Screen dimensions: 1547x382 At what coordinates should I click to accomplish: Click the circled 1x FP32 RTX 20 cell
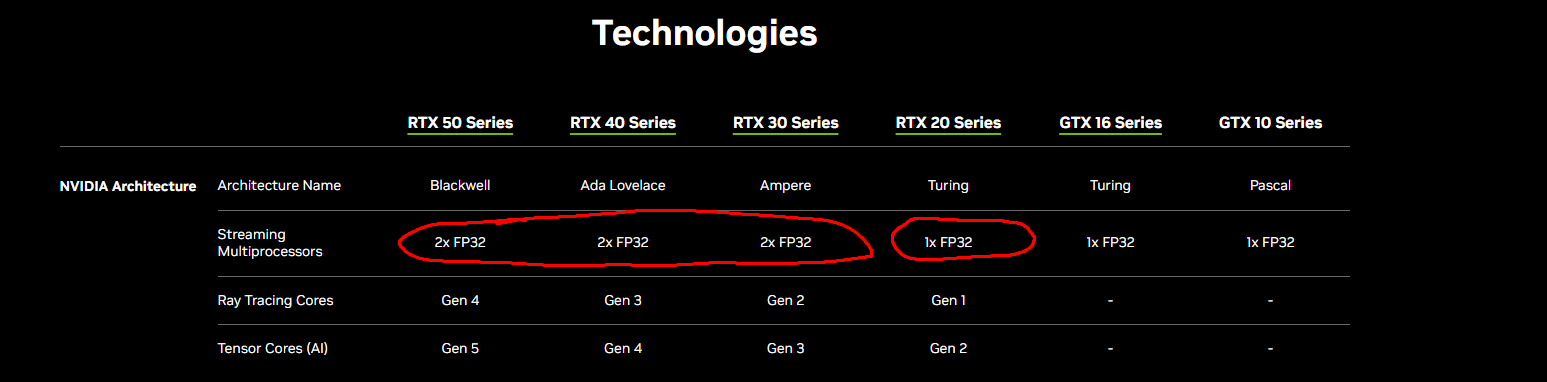click(x=947, y=242)
